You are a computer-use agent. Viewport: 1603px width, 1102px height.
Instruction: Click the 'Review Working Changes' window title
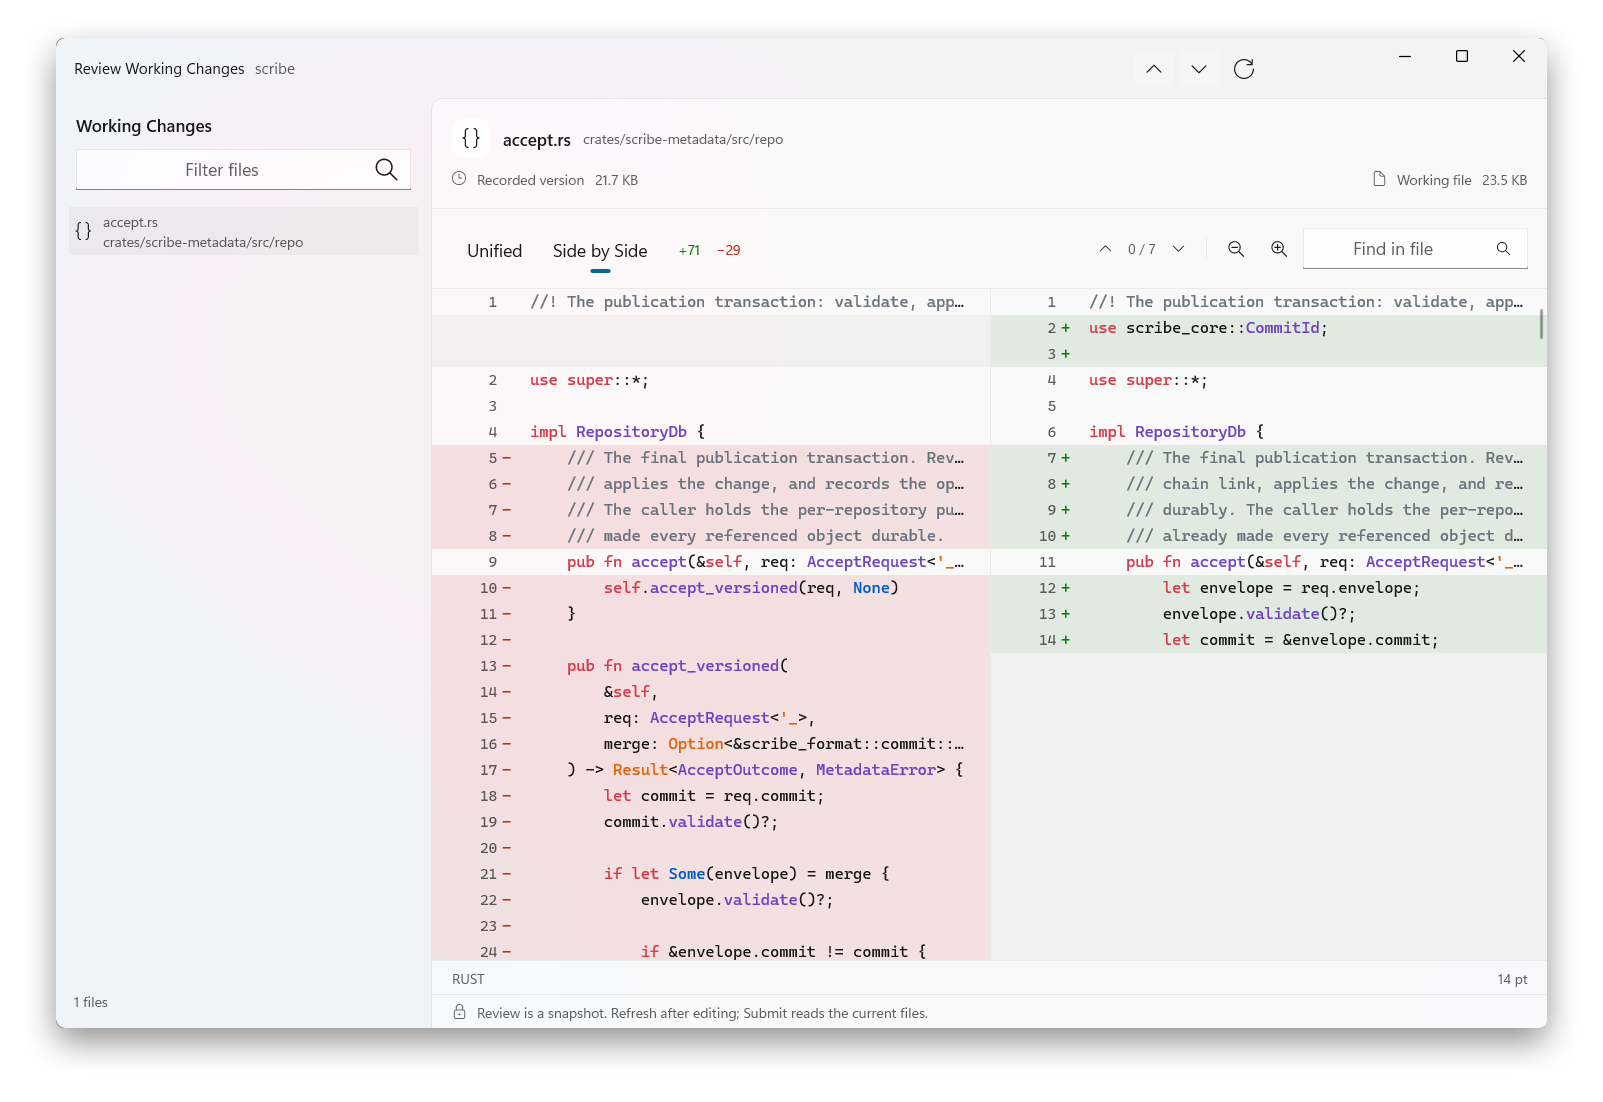[x=159, y=69]
